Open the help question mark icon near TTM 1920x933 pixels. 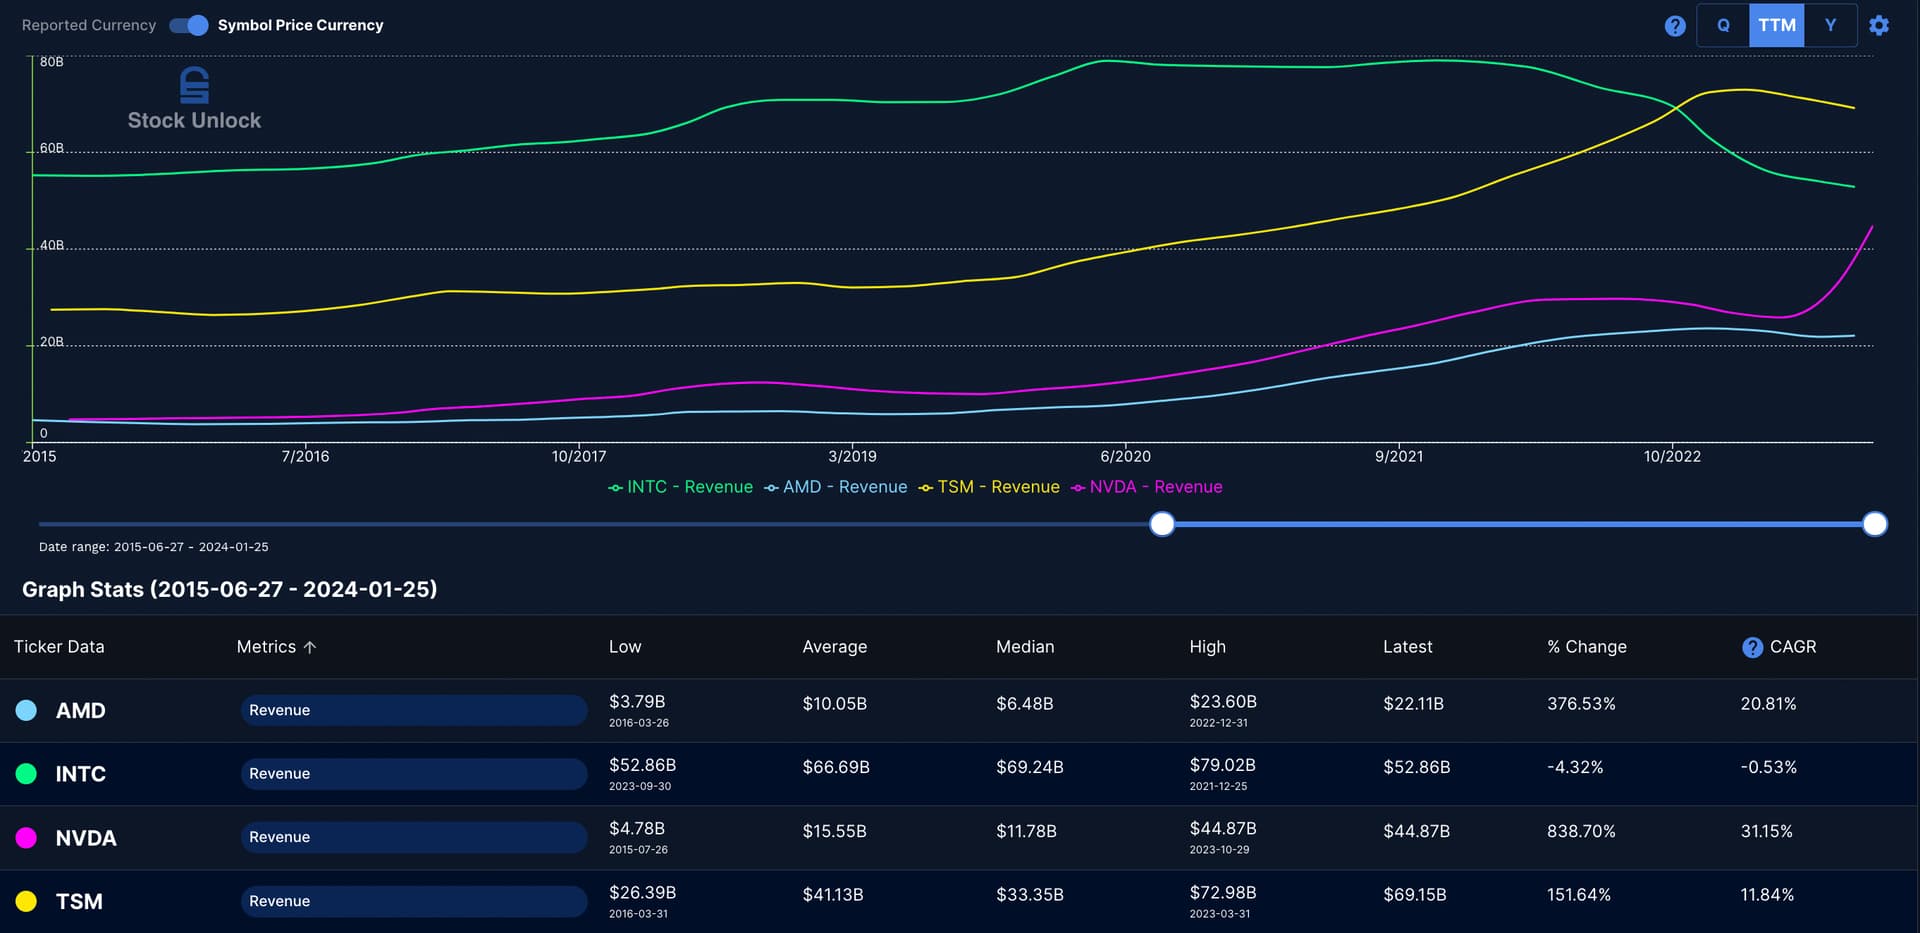coord(1675,26)
